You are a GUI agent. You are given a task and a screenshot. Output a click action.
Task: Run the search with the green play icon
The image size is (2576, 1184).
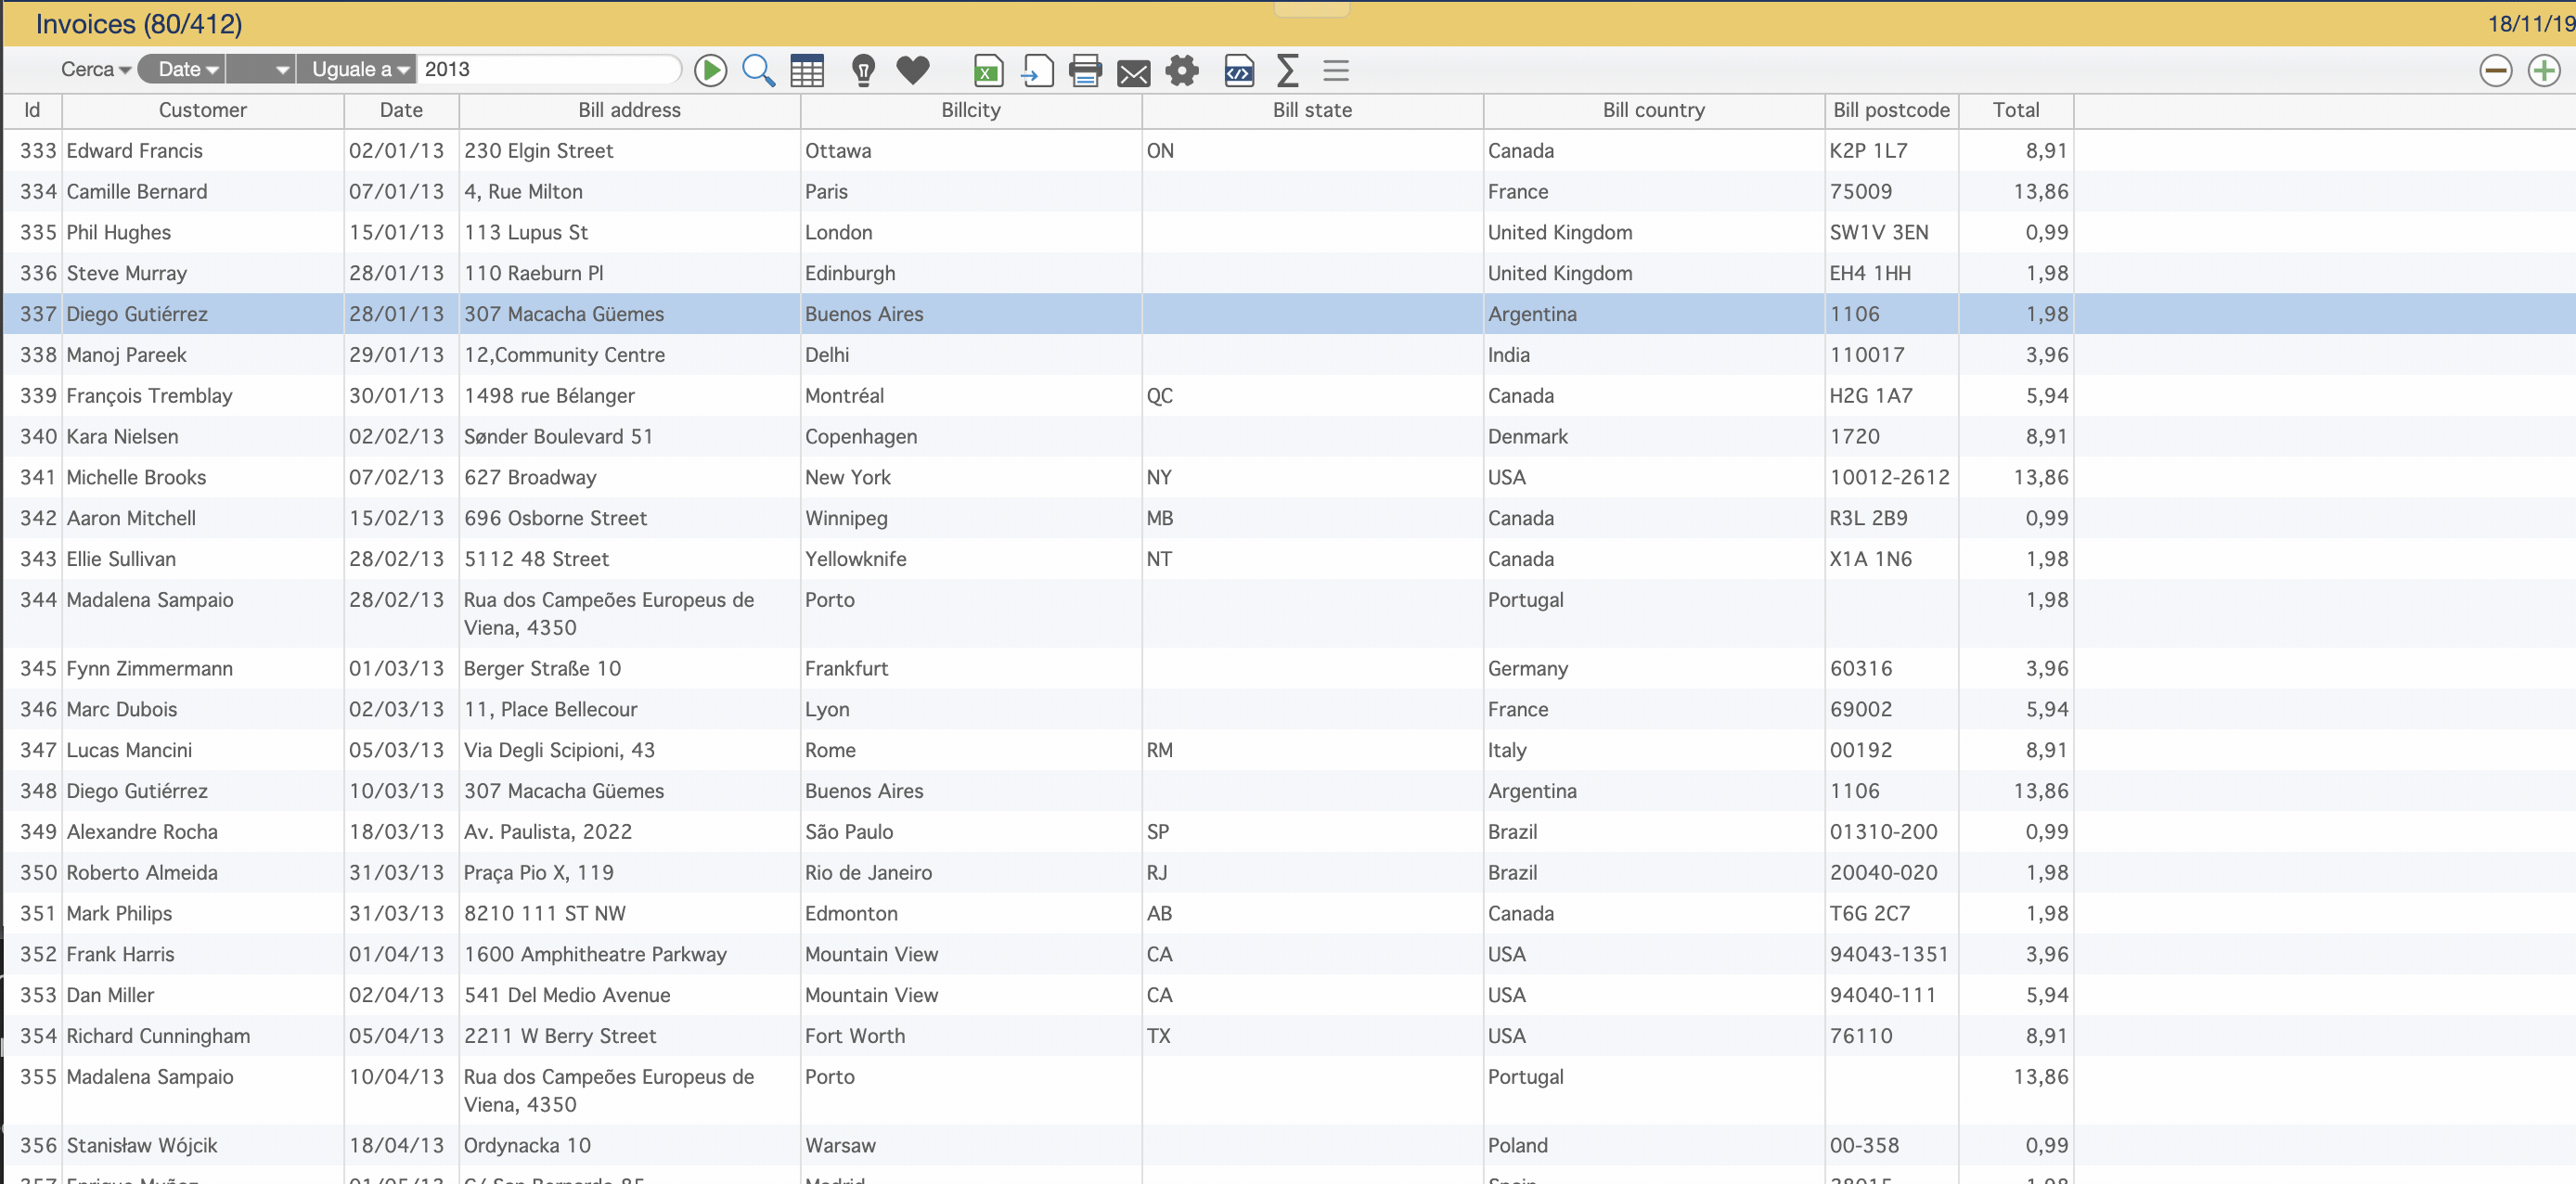tap(710, 70)
